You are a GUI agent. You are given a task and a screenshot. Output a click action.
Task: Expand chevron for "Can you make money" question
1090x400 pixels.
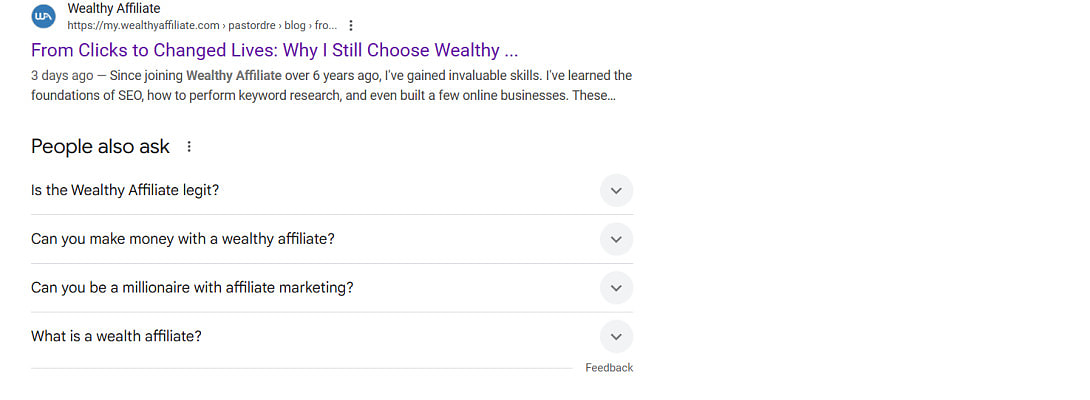pos(616,239)
